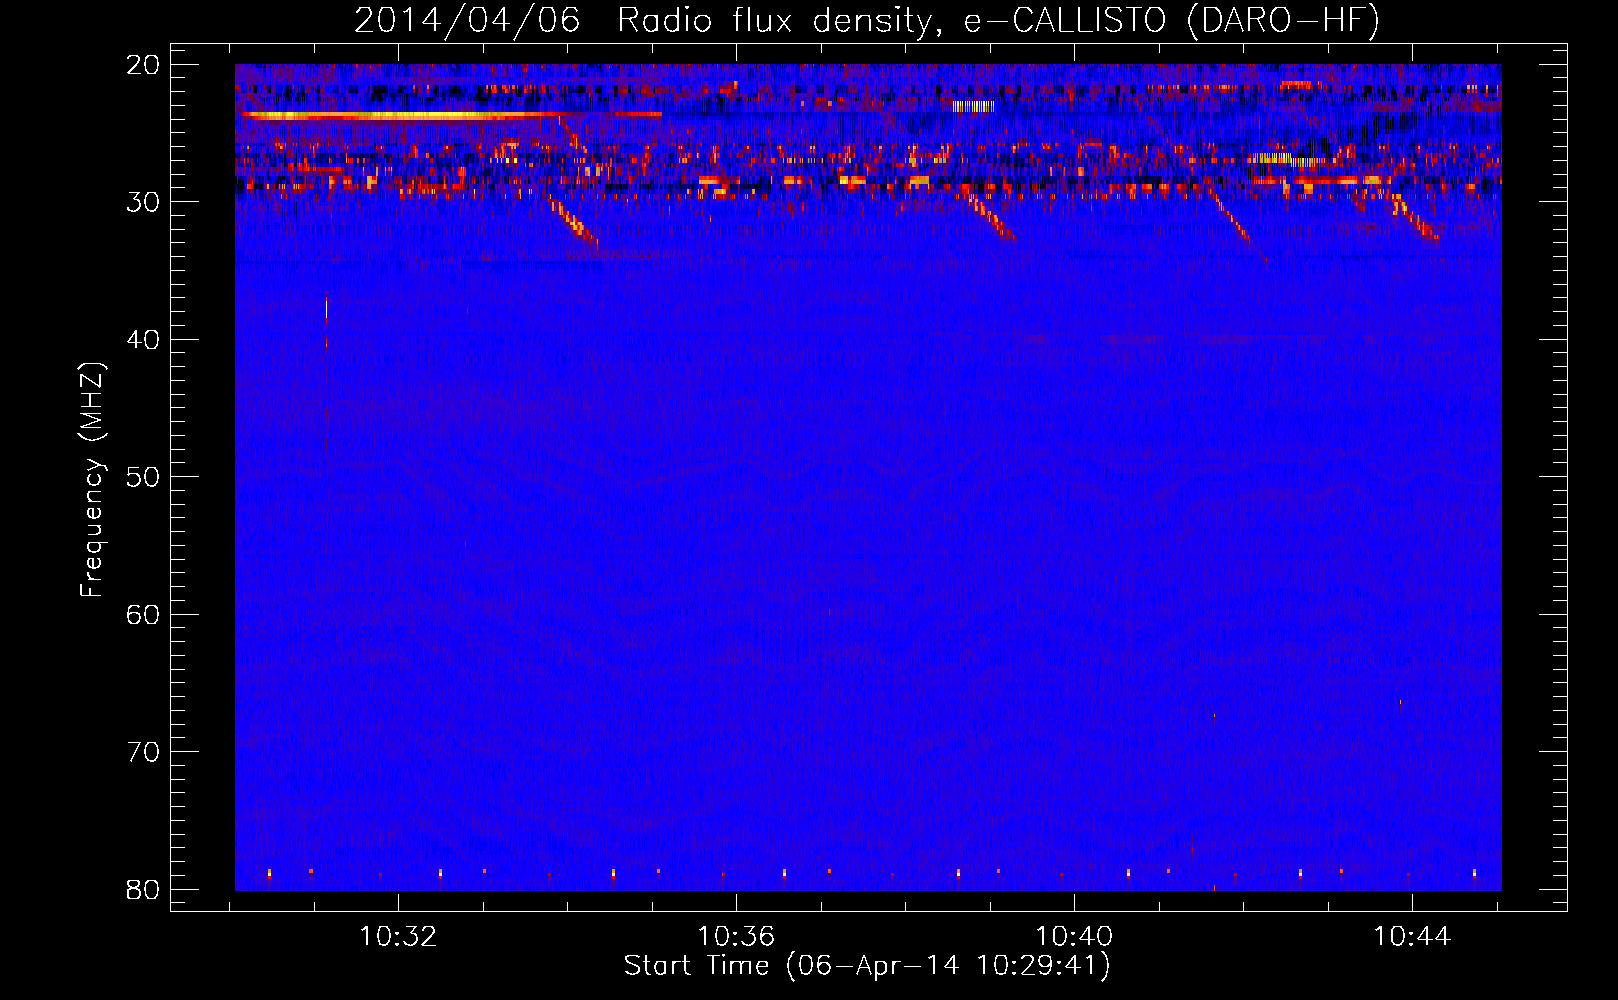
Task: Click the time tick label 10:40
Action: [x=1074, y=937]
